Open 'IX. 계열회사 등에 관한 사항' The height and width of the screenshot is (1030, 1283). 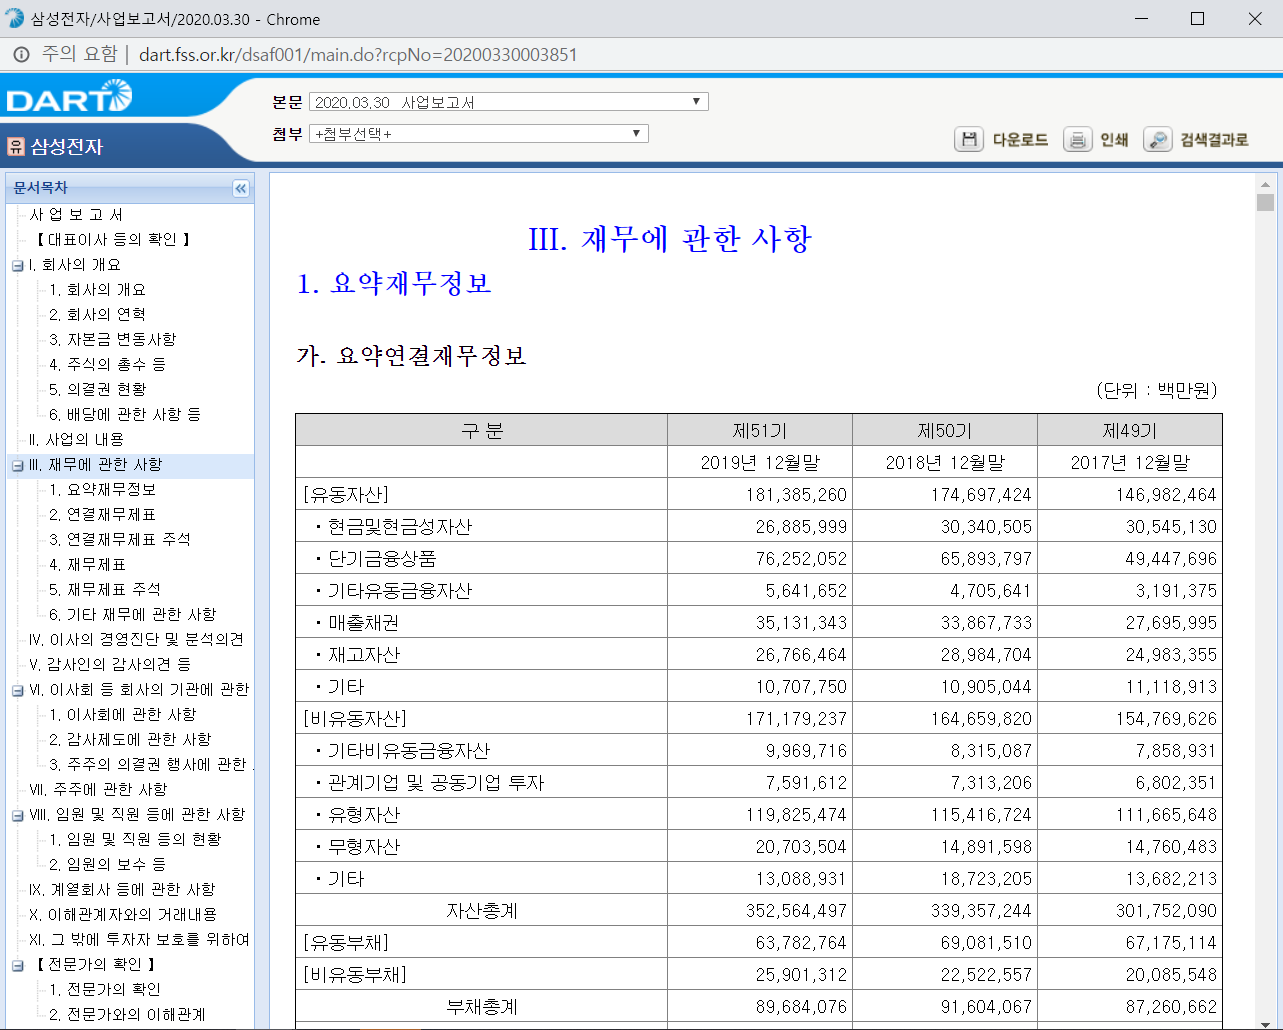122,890
